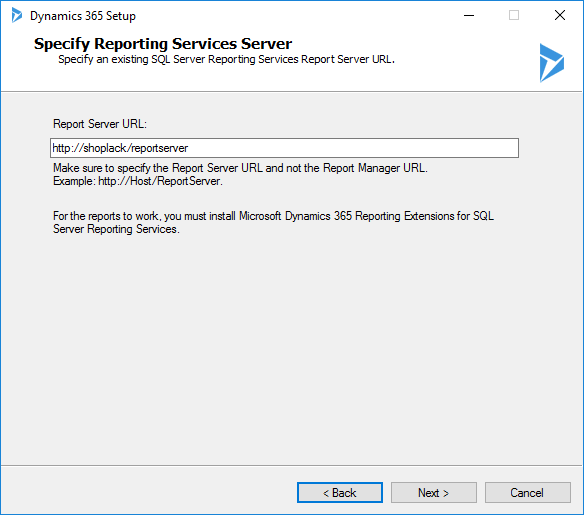Click the large Dynamics 365 header logo
The height and width of the screenshot is (515, 584).
[552, 63]
